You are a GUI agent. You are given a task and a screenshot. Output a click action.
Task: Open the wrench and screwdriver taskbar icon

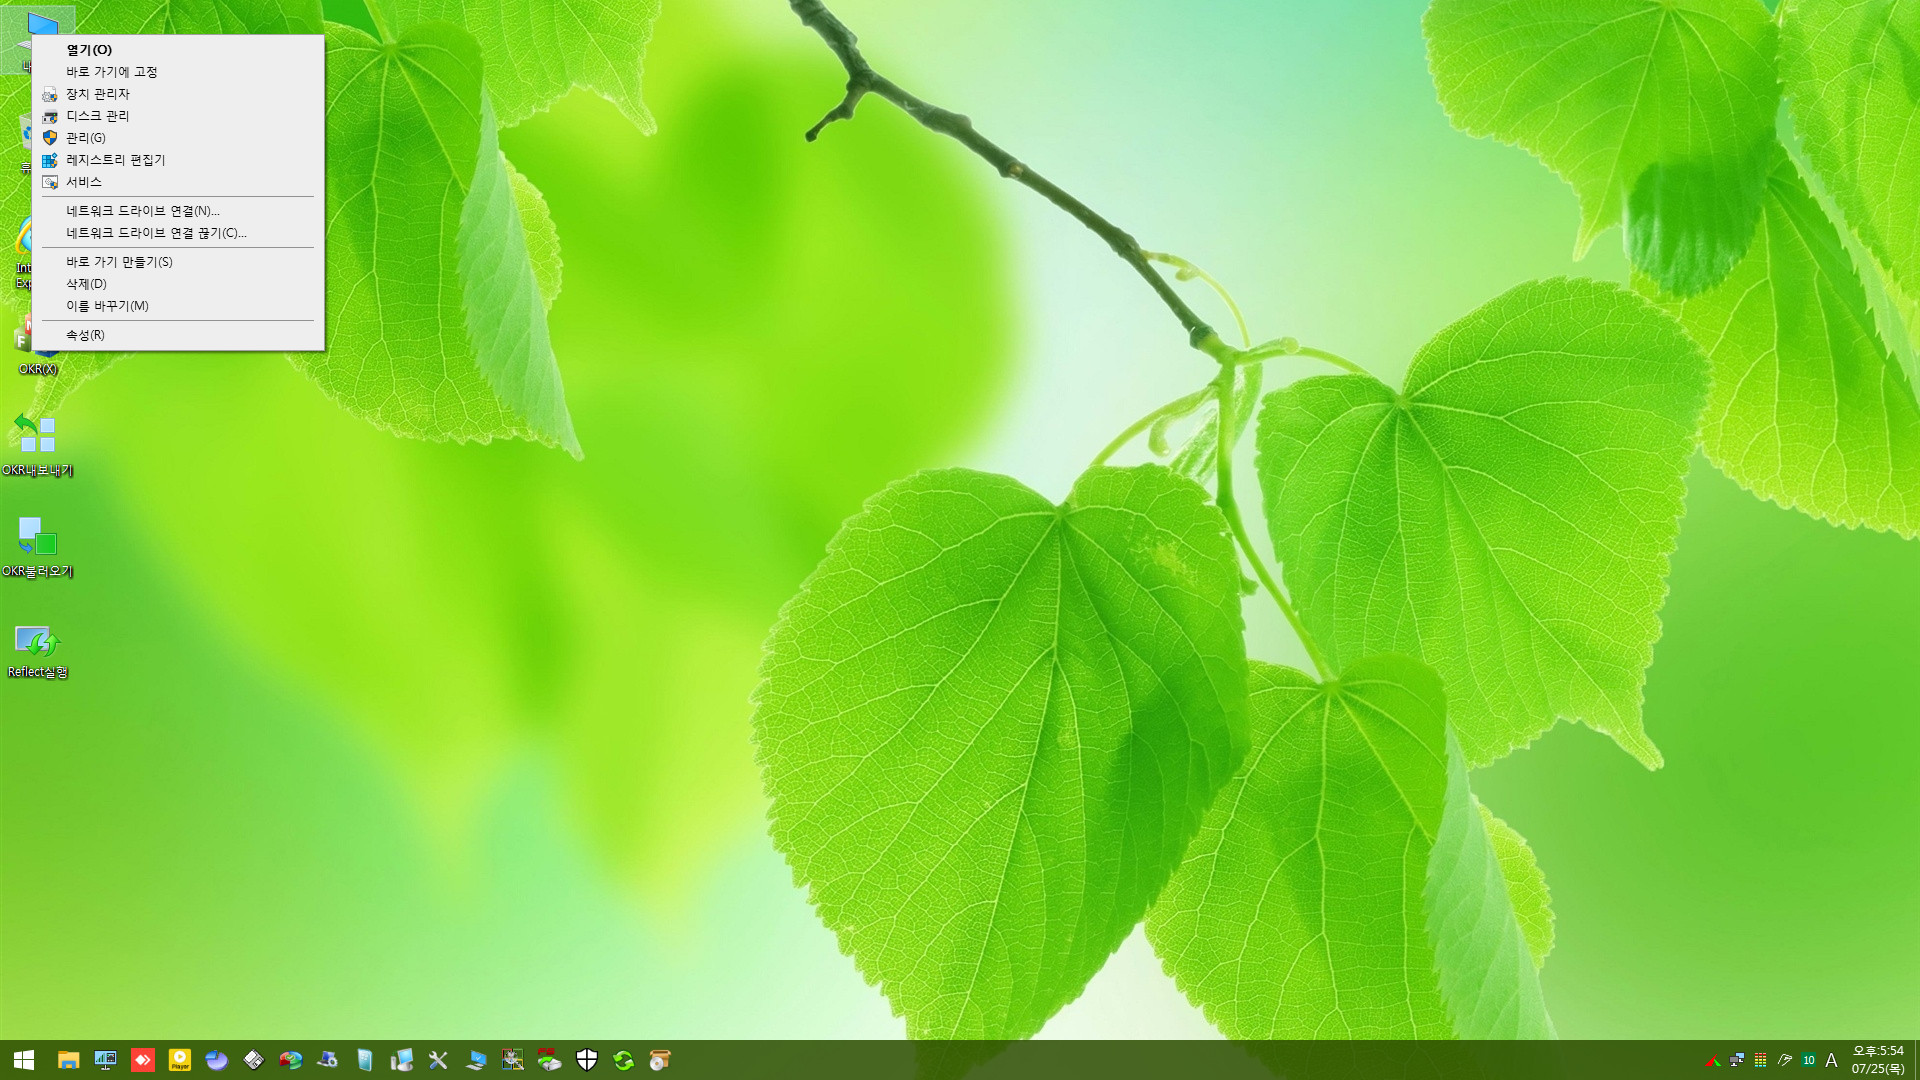pos(438,1060)
